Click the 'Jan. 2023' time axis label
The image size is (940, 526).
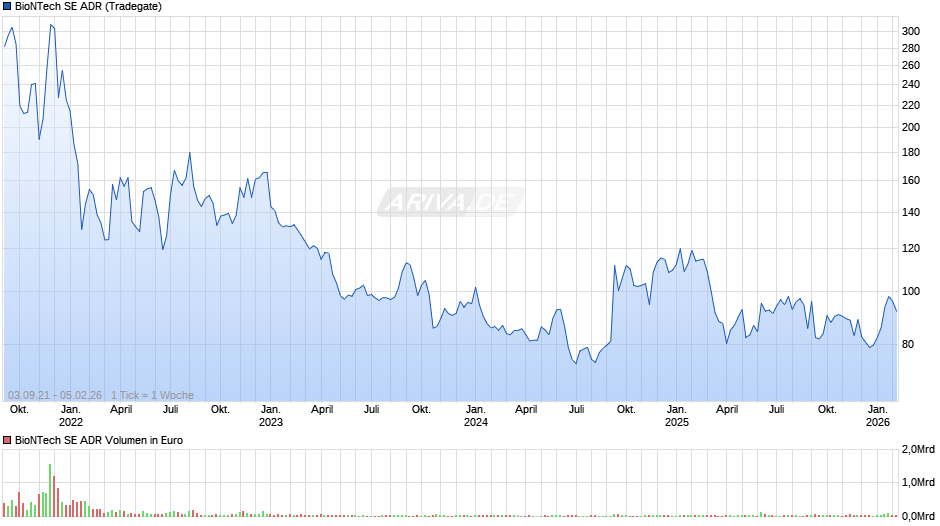(271, 416)
